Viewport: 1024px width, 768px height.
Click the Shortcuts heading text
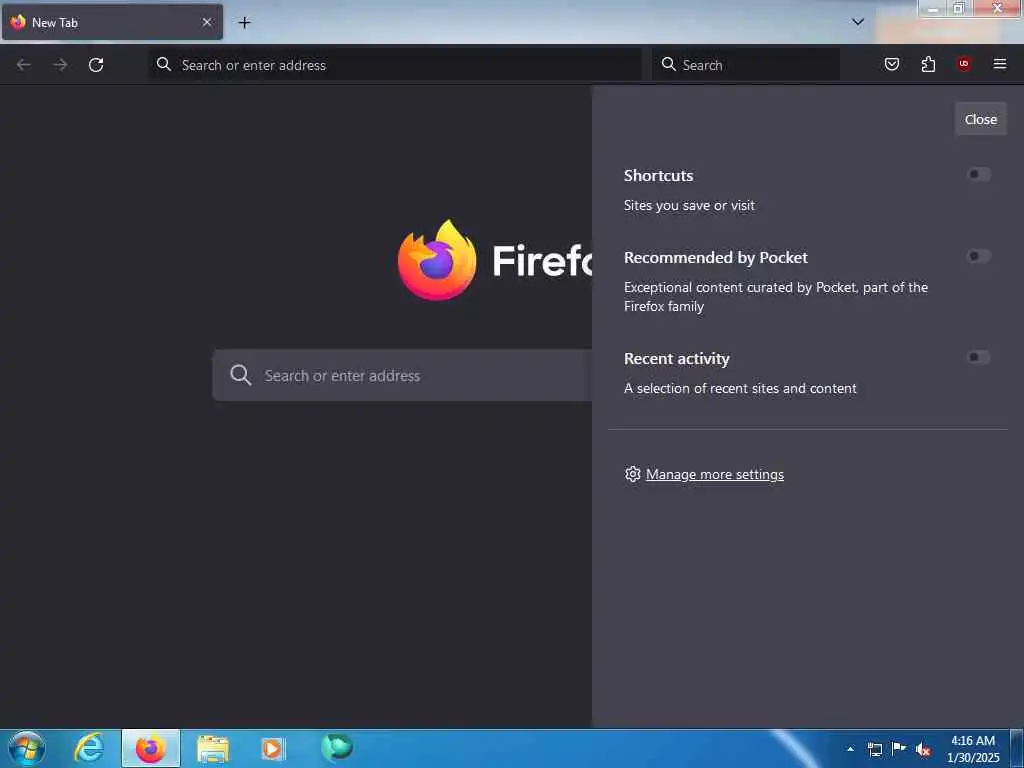(658, 175)
